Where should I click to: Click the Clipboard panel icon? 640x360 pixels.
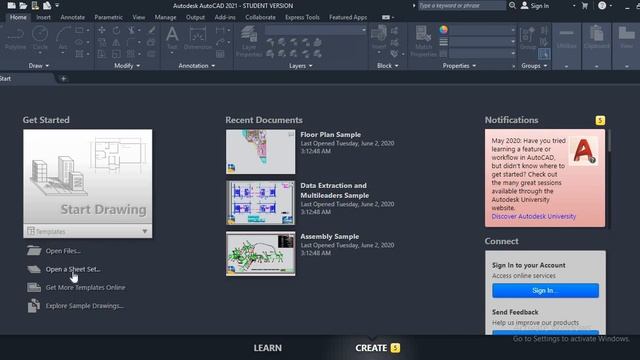[596, 38]
